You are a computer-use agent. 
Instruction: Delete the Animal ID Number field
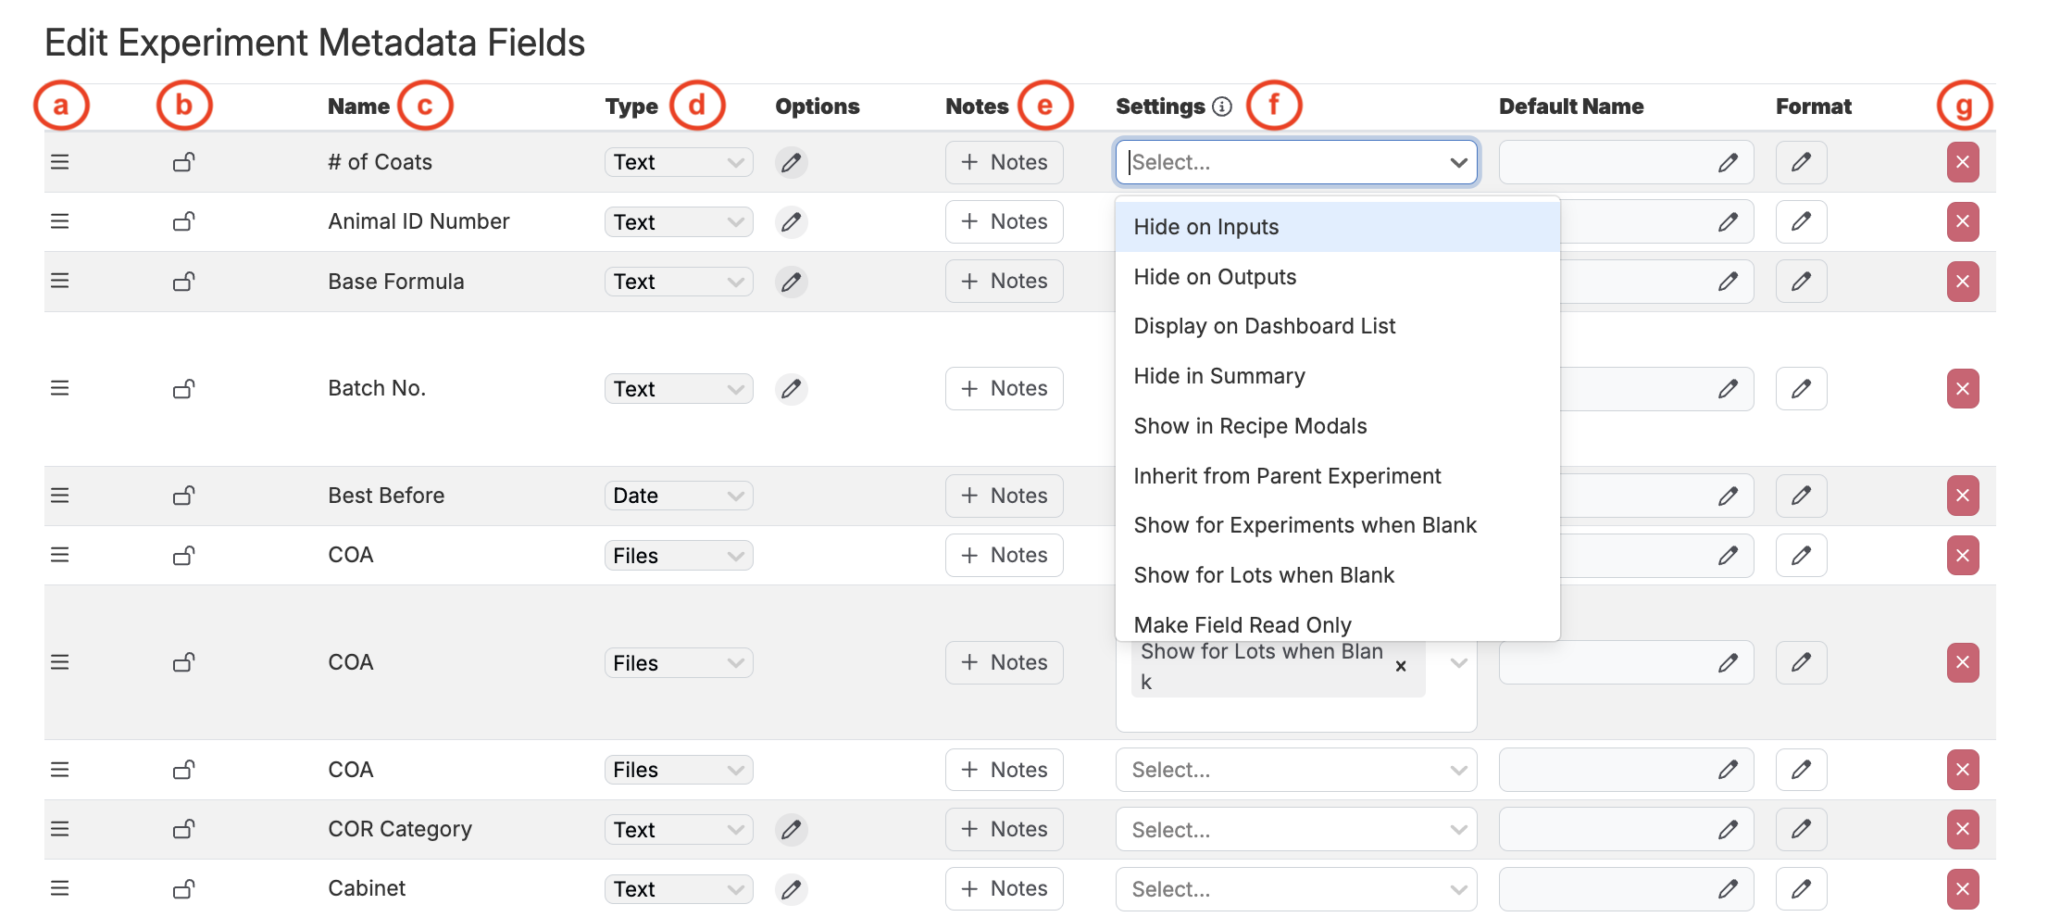click(1962, 222)
